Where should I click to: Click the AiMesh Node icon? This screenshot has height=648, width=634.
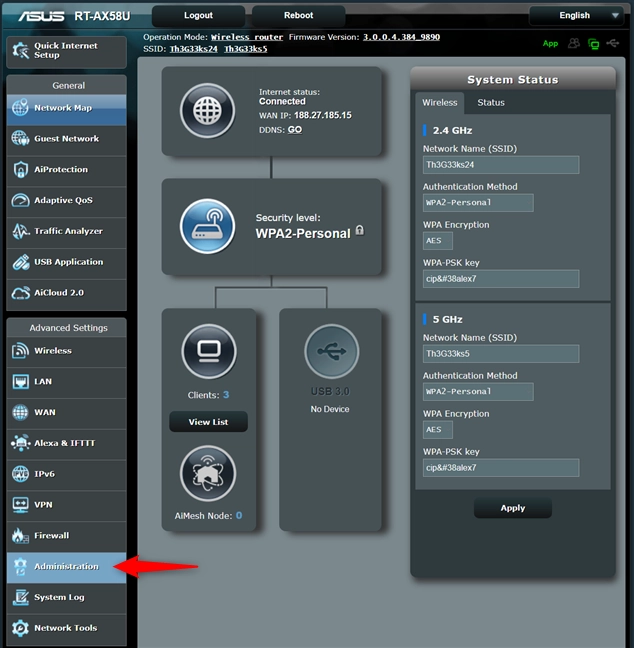(x=208, y=473)
